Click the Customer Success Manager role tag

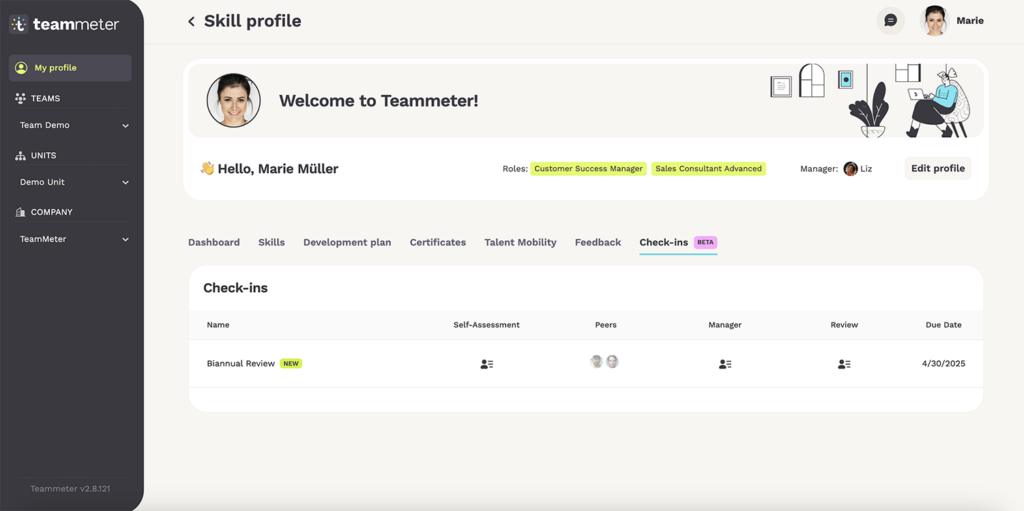588,169
